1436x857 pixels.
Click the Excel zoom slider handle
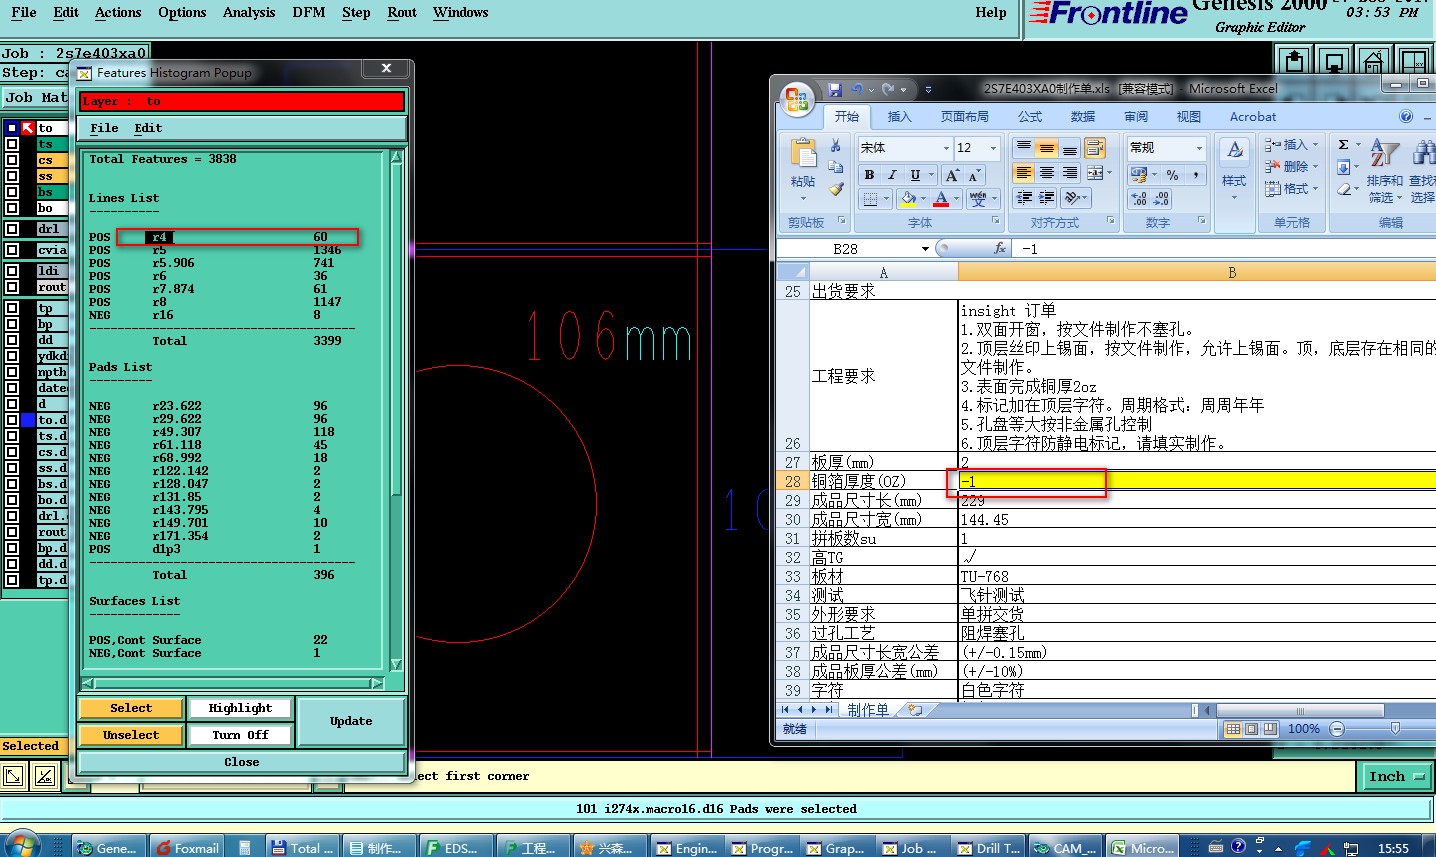[1395, 729]
